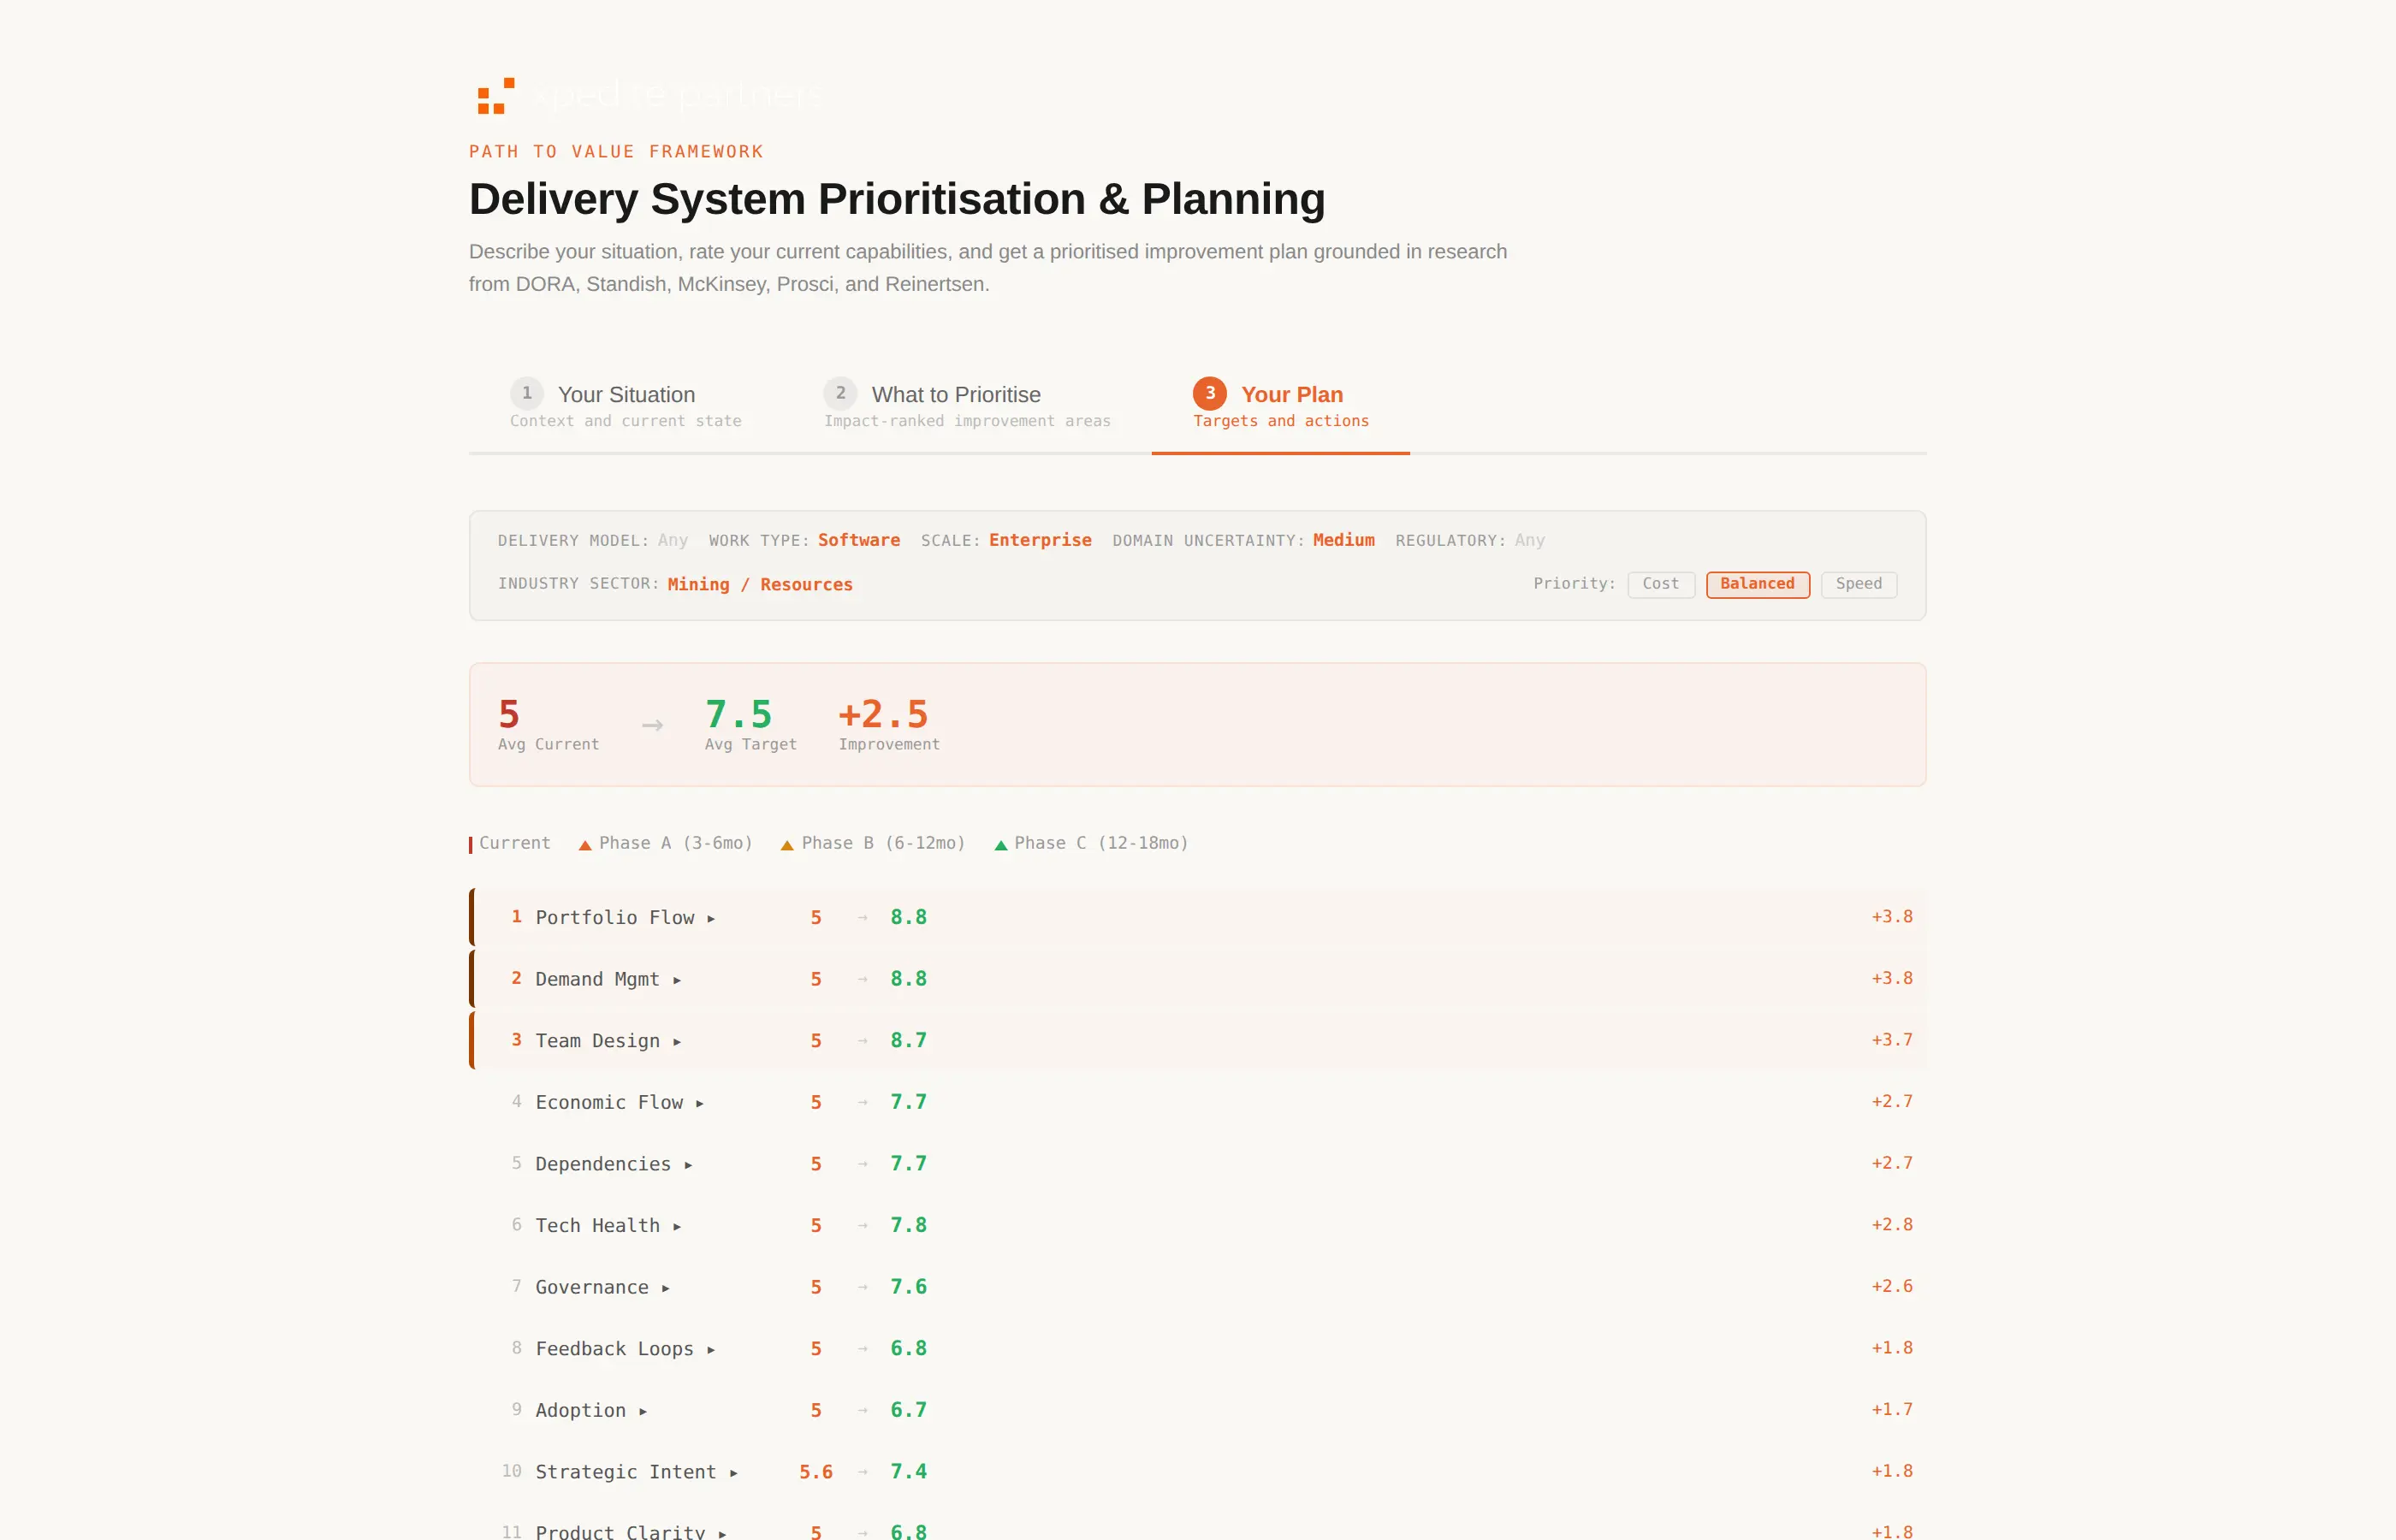The image size is (2396, 1540).
Task: Click the Software work type value
Action: point(859,540)
